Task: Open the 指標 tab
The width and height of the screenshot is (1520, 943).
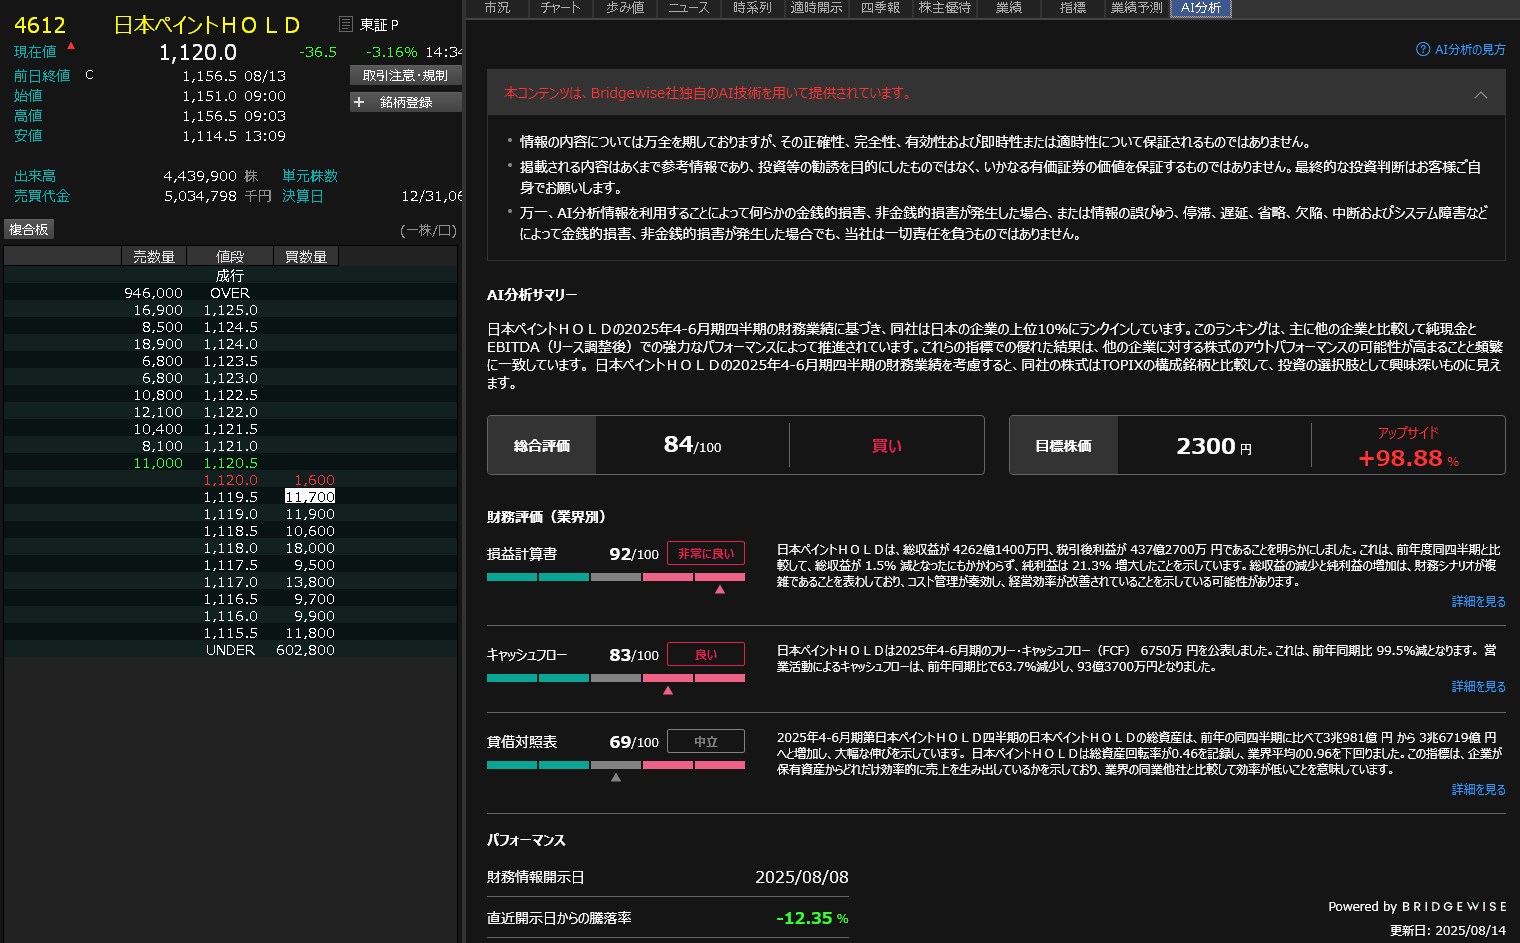Action: point(1073,8)
